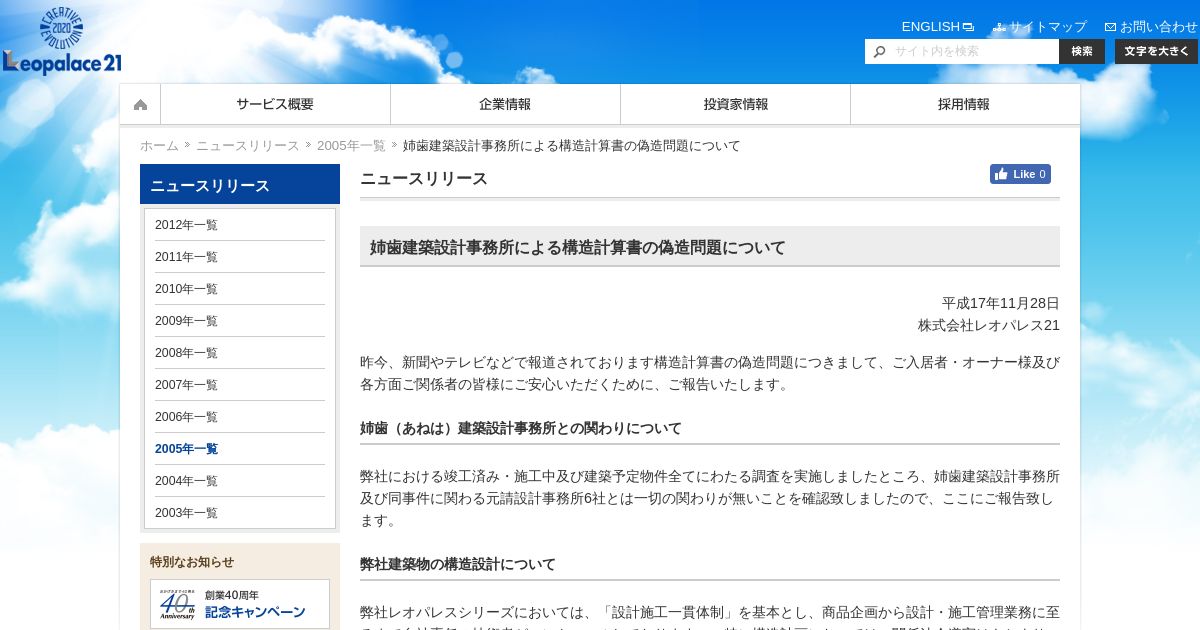Go to ホーム breadcrumb
The width and height of the screenshot is (1200, 630).
pos(159,146)
